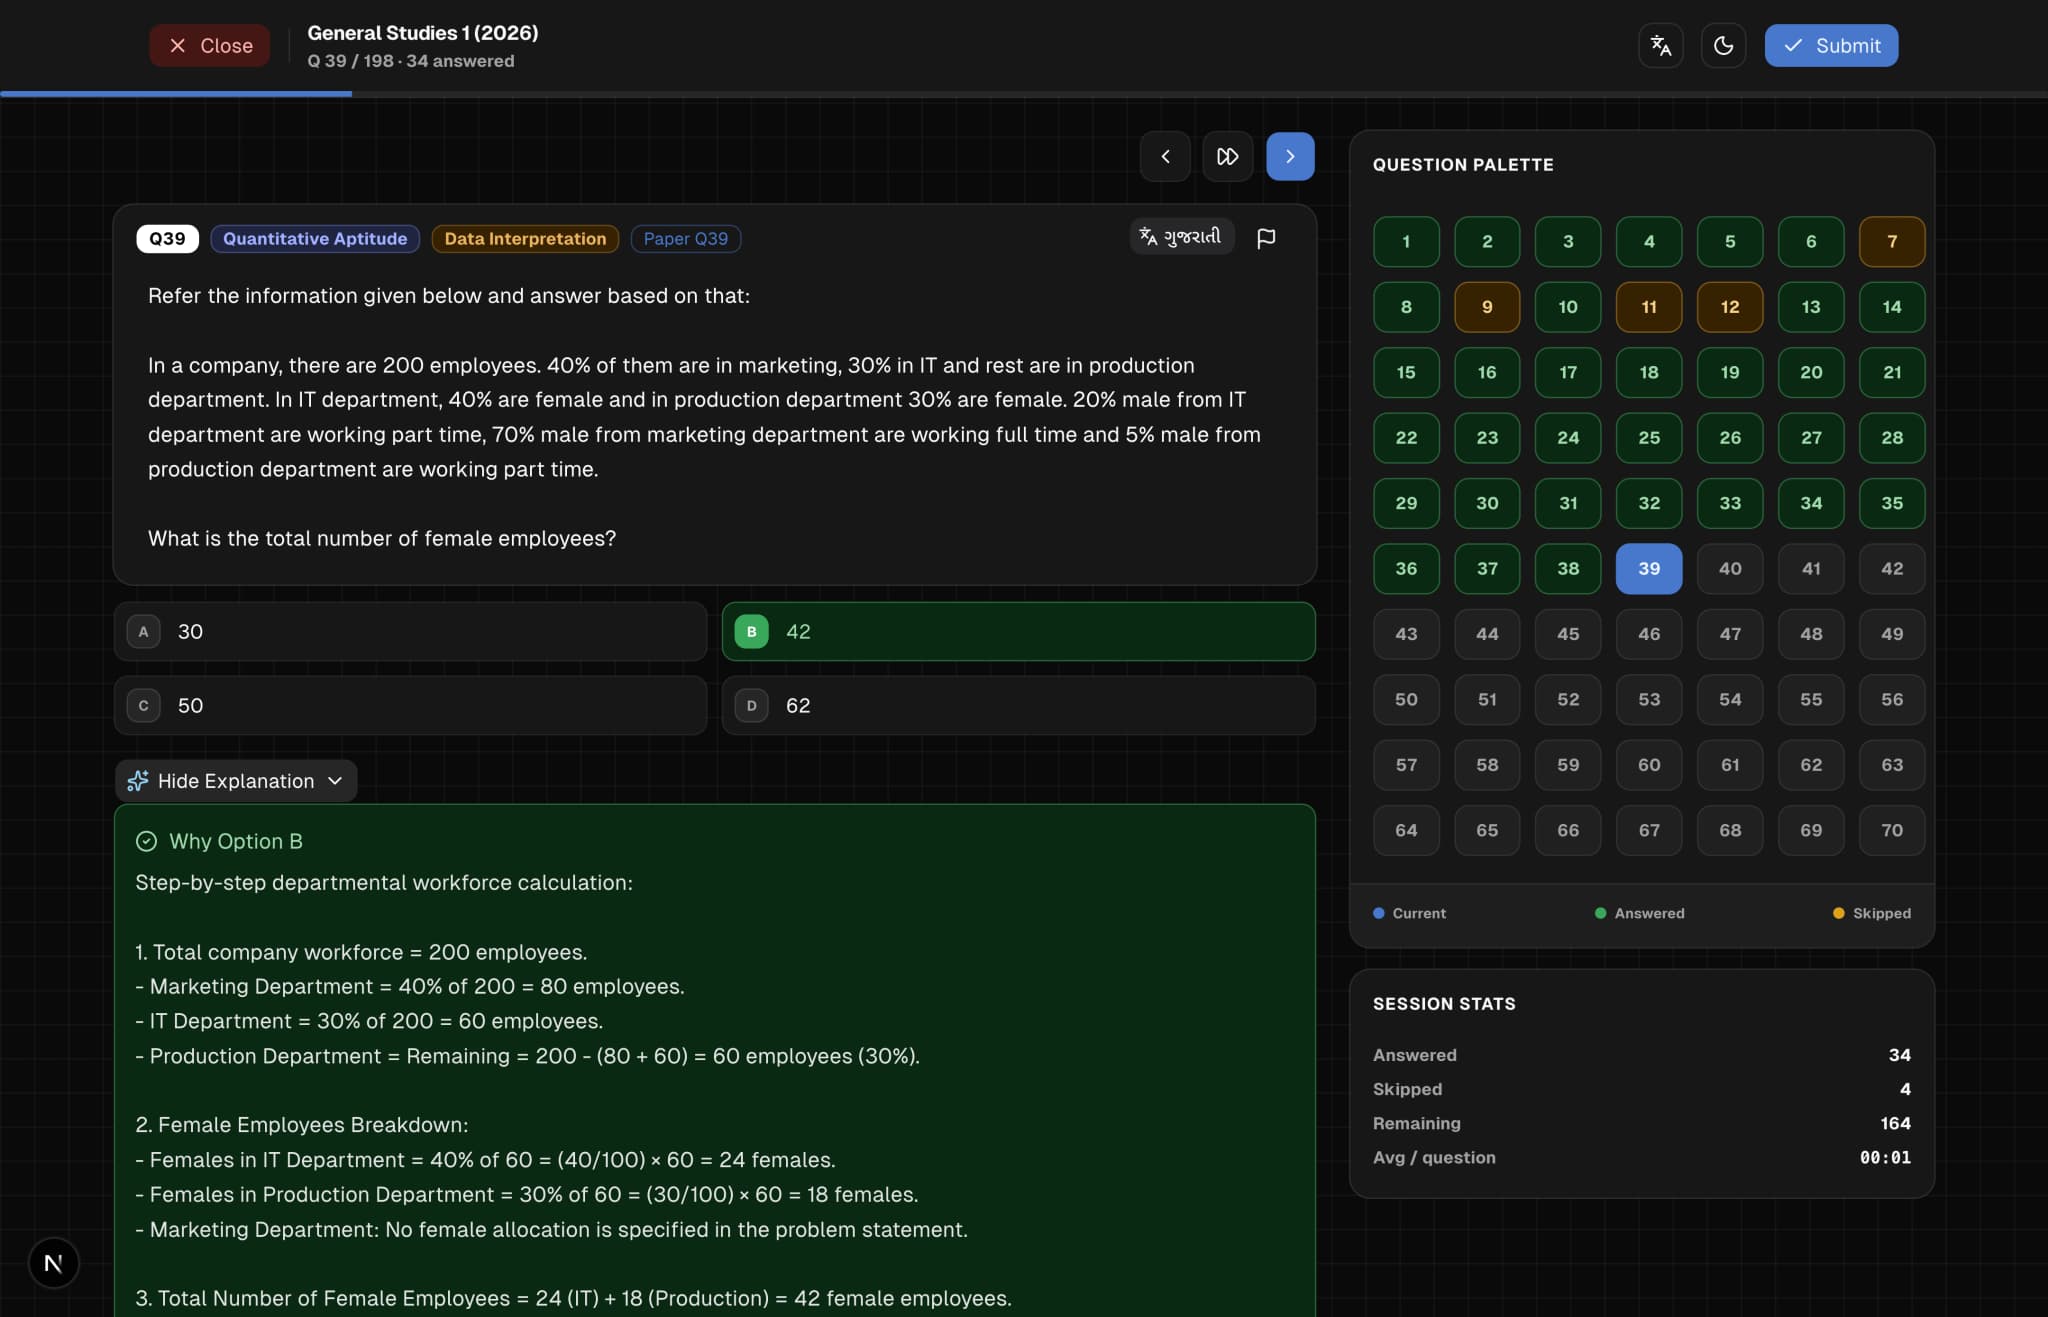Go to question 60 in palette
Image resolution: width=2048 pixels, height=1317 pixels.
1649,766
